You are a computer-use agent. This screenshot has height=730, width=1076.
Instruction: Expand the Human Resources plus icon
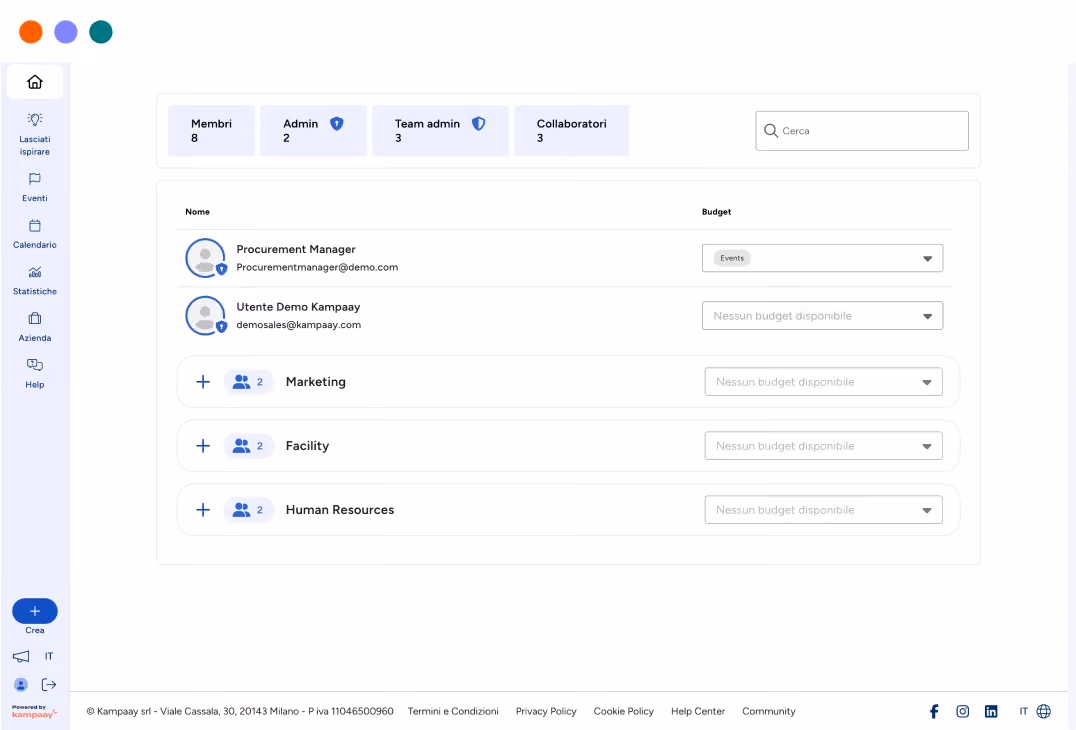203,510
